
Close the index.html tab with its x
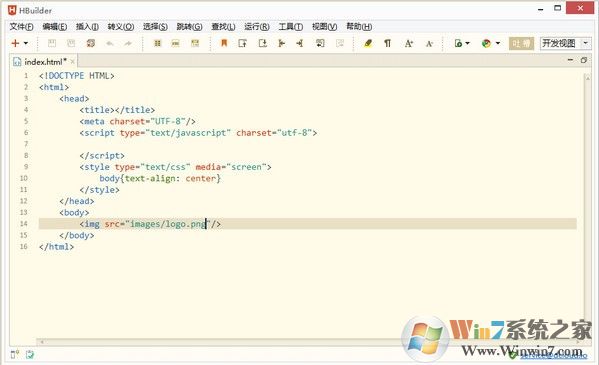[73, 62]
